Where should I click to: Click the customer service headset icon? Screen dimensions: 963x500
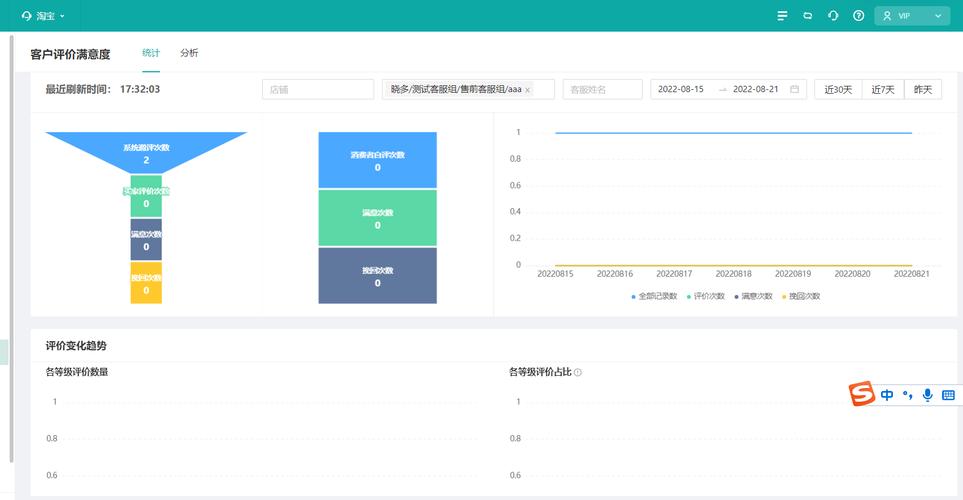pos(833,16)
